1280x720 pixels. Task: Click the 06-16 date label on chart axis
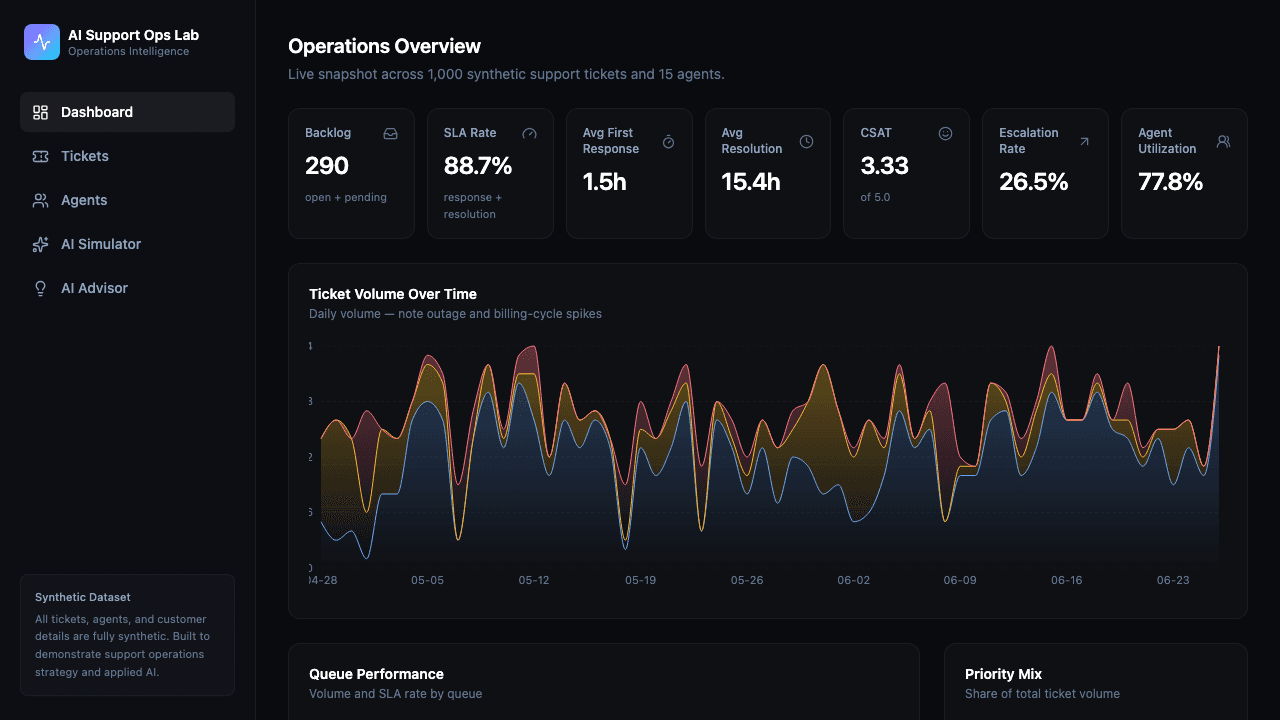coord(1067,580)
